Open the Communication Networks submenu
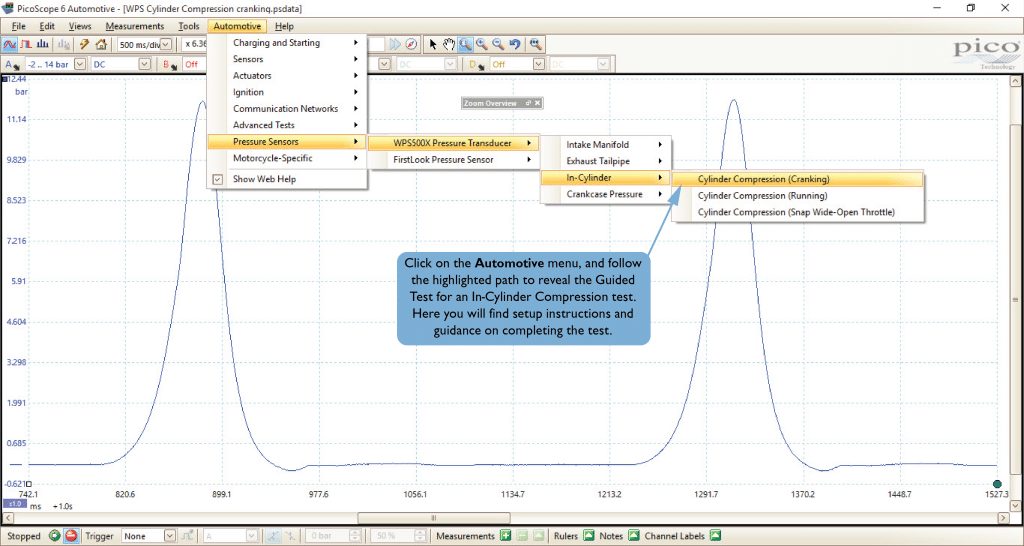The width and height of the screenshot is (1024, 546). [x=287, y=108]
